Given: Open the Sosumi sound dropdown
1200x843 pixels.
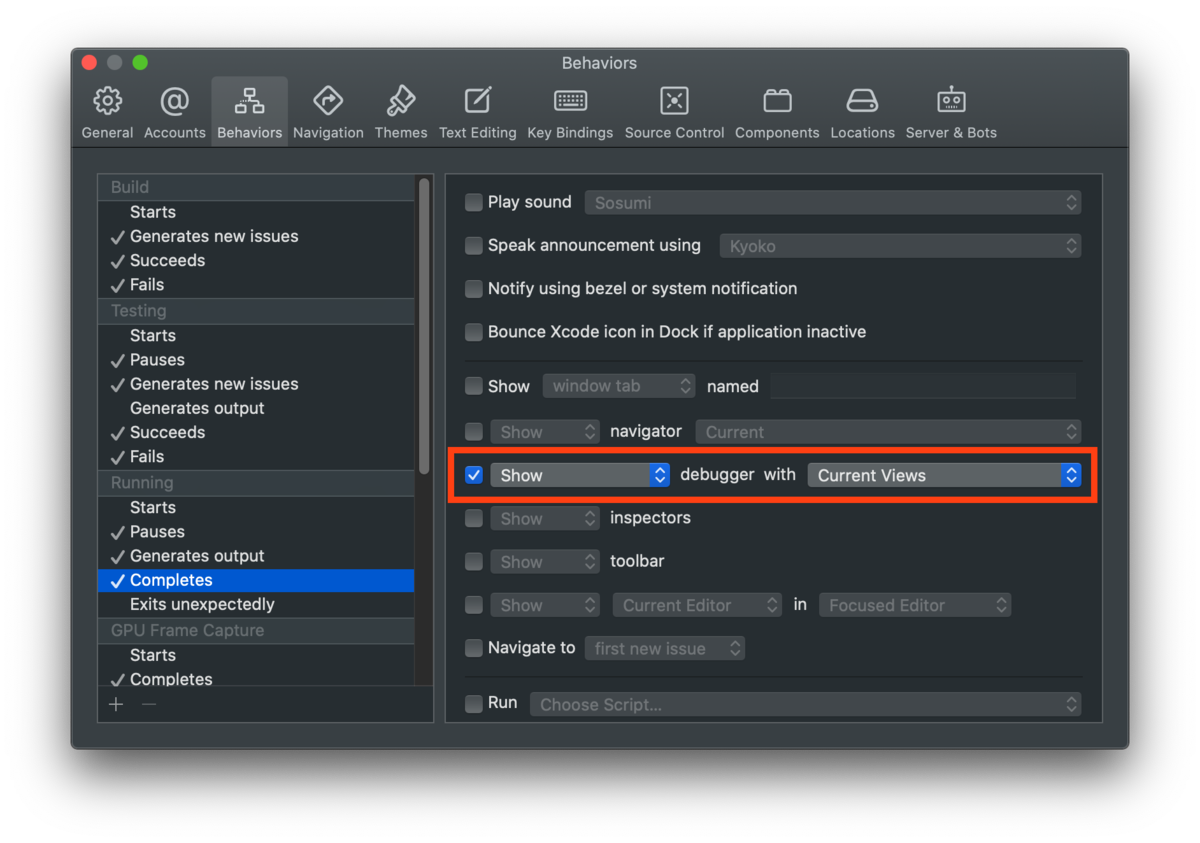Looking at the screenshot, I should click(x=833, y=202).
